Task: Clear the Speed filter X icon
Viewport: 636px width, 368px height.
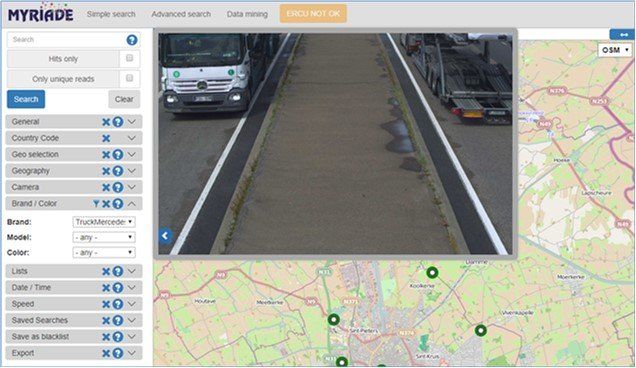Action: (106, 304)
